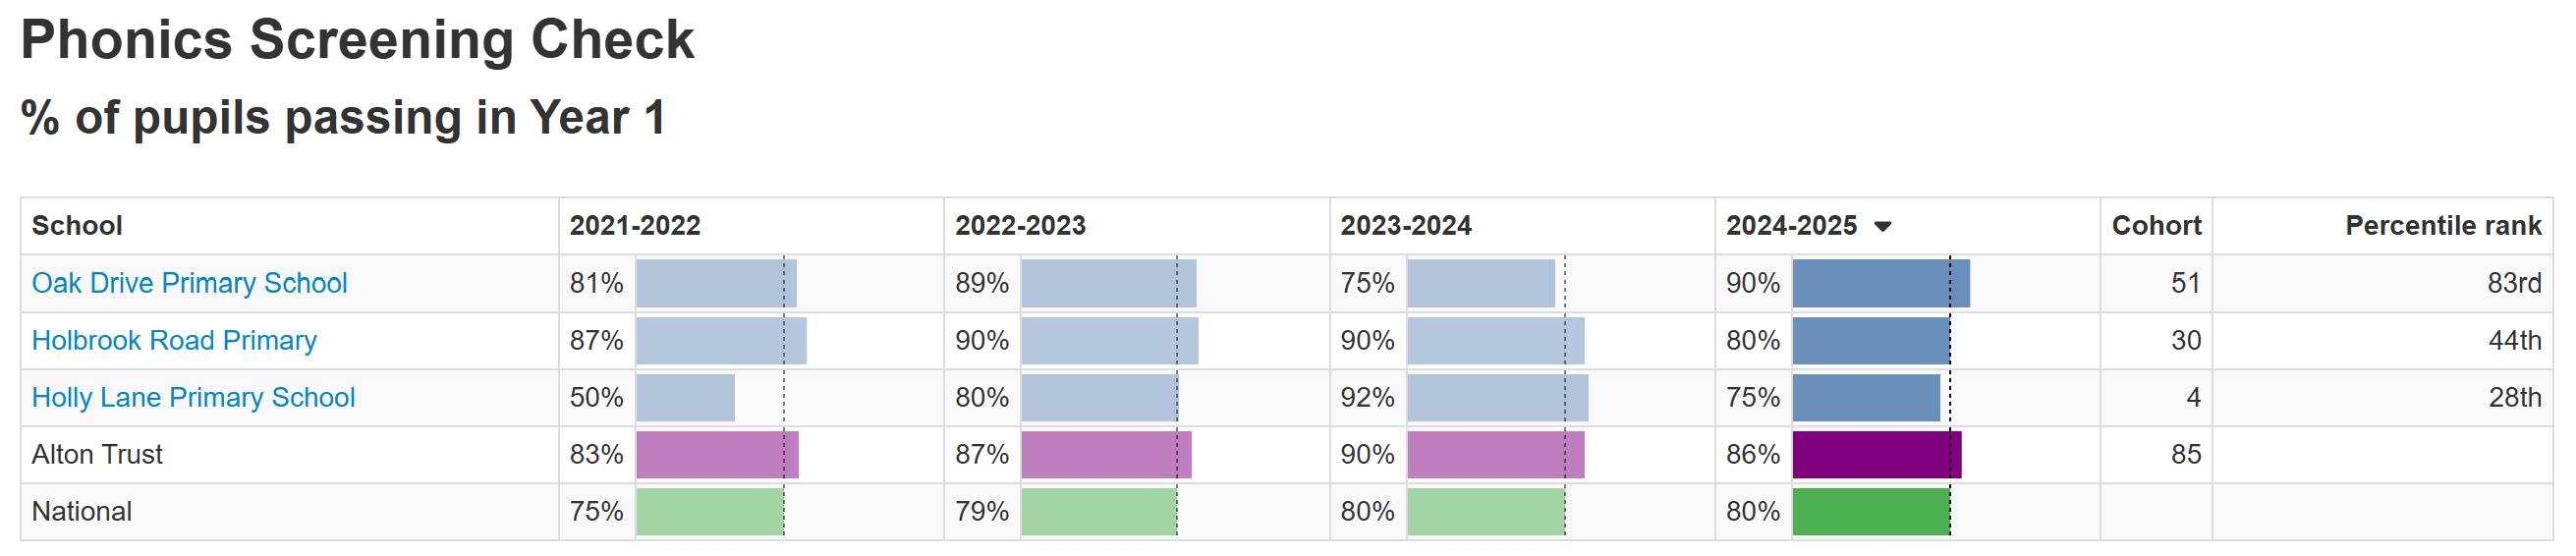
Task: Click National's dark green 2024-2025 bar
Action: point(1870,511)
